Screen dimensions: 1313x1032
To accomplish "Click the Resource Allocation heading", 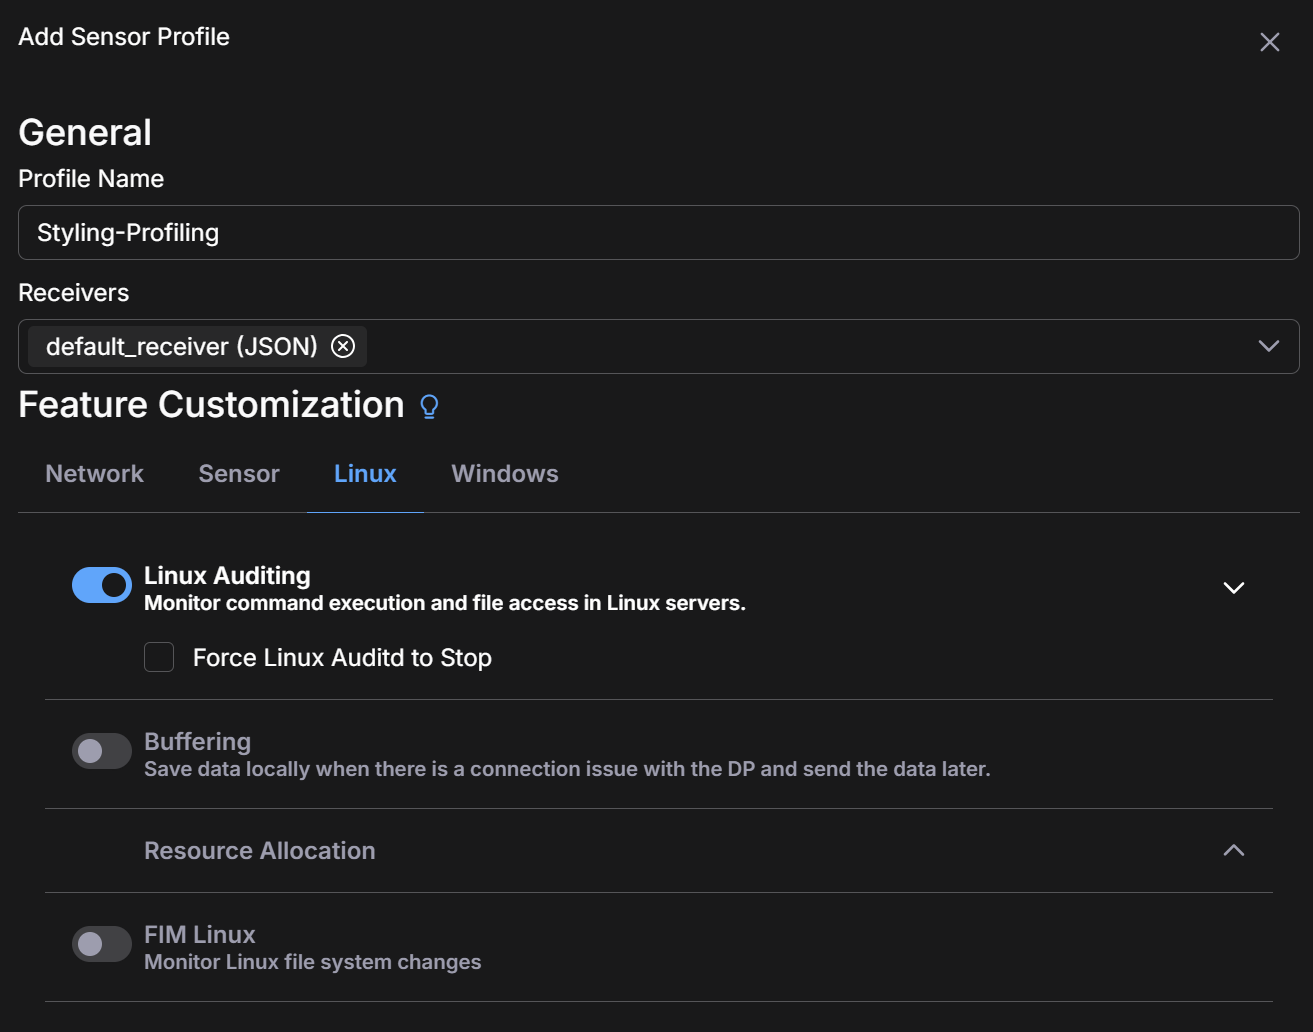I will pos(259,851).
